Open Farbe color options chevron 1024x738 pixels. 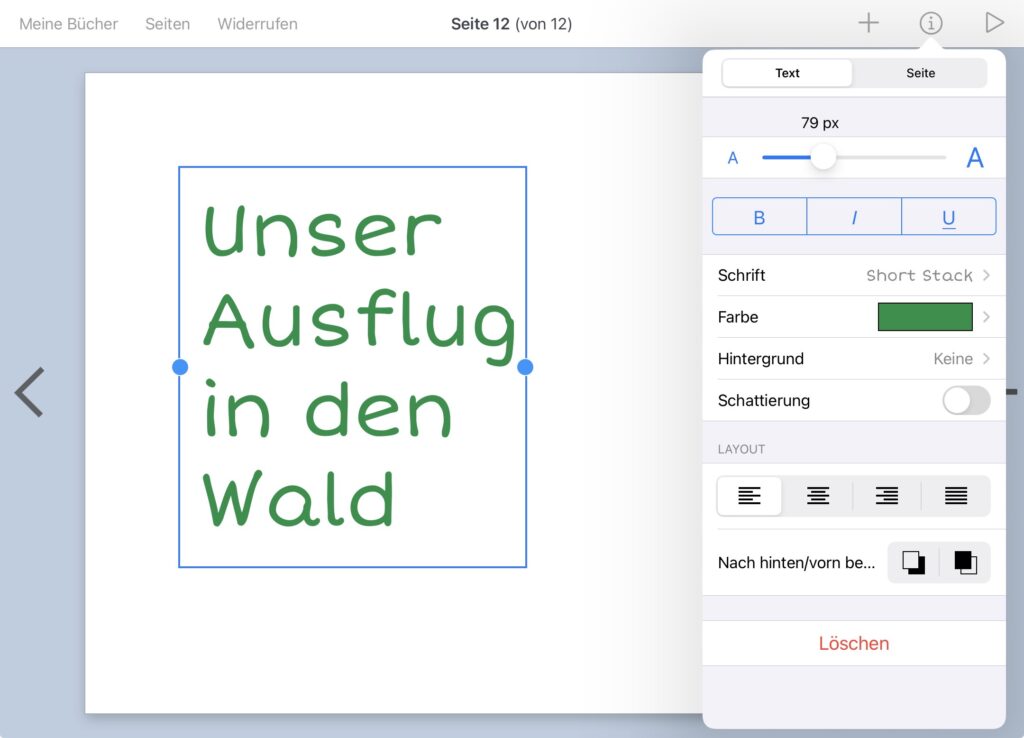coord(986,317)
